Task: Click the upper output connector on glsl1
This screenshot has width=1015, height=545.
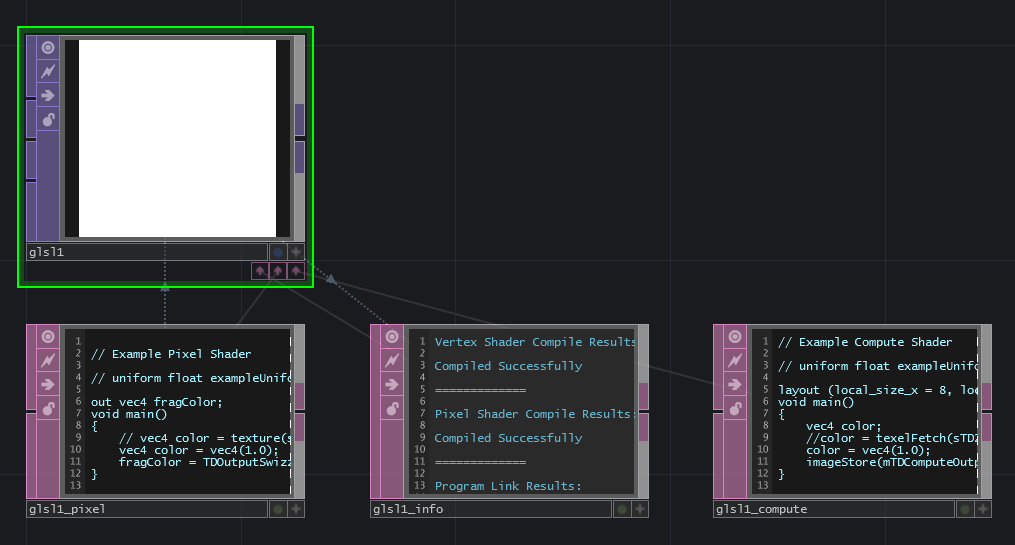Action: click(300, 120)
